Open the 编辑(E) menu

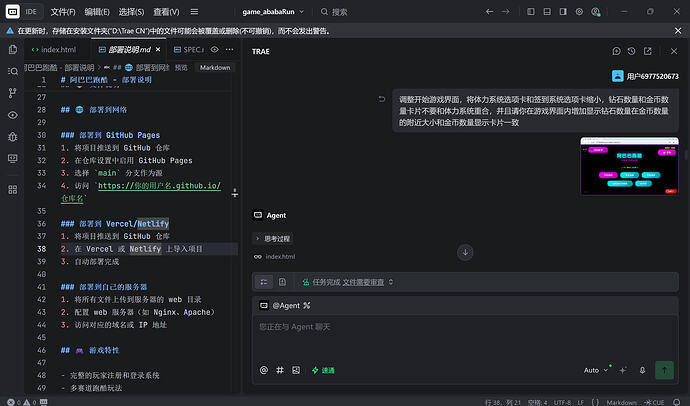pos(97,12)
